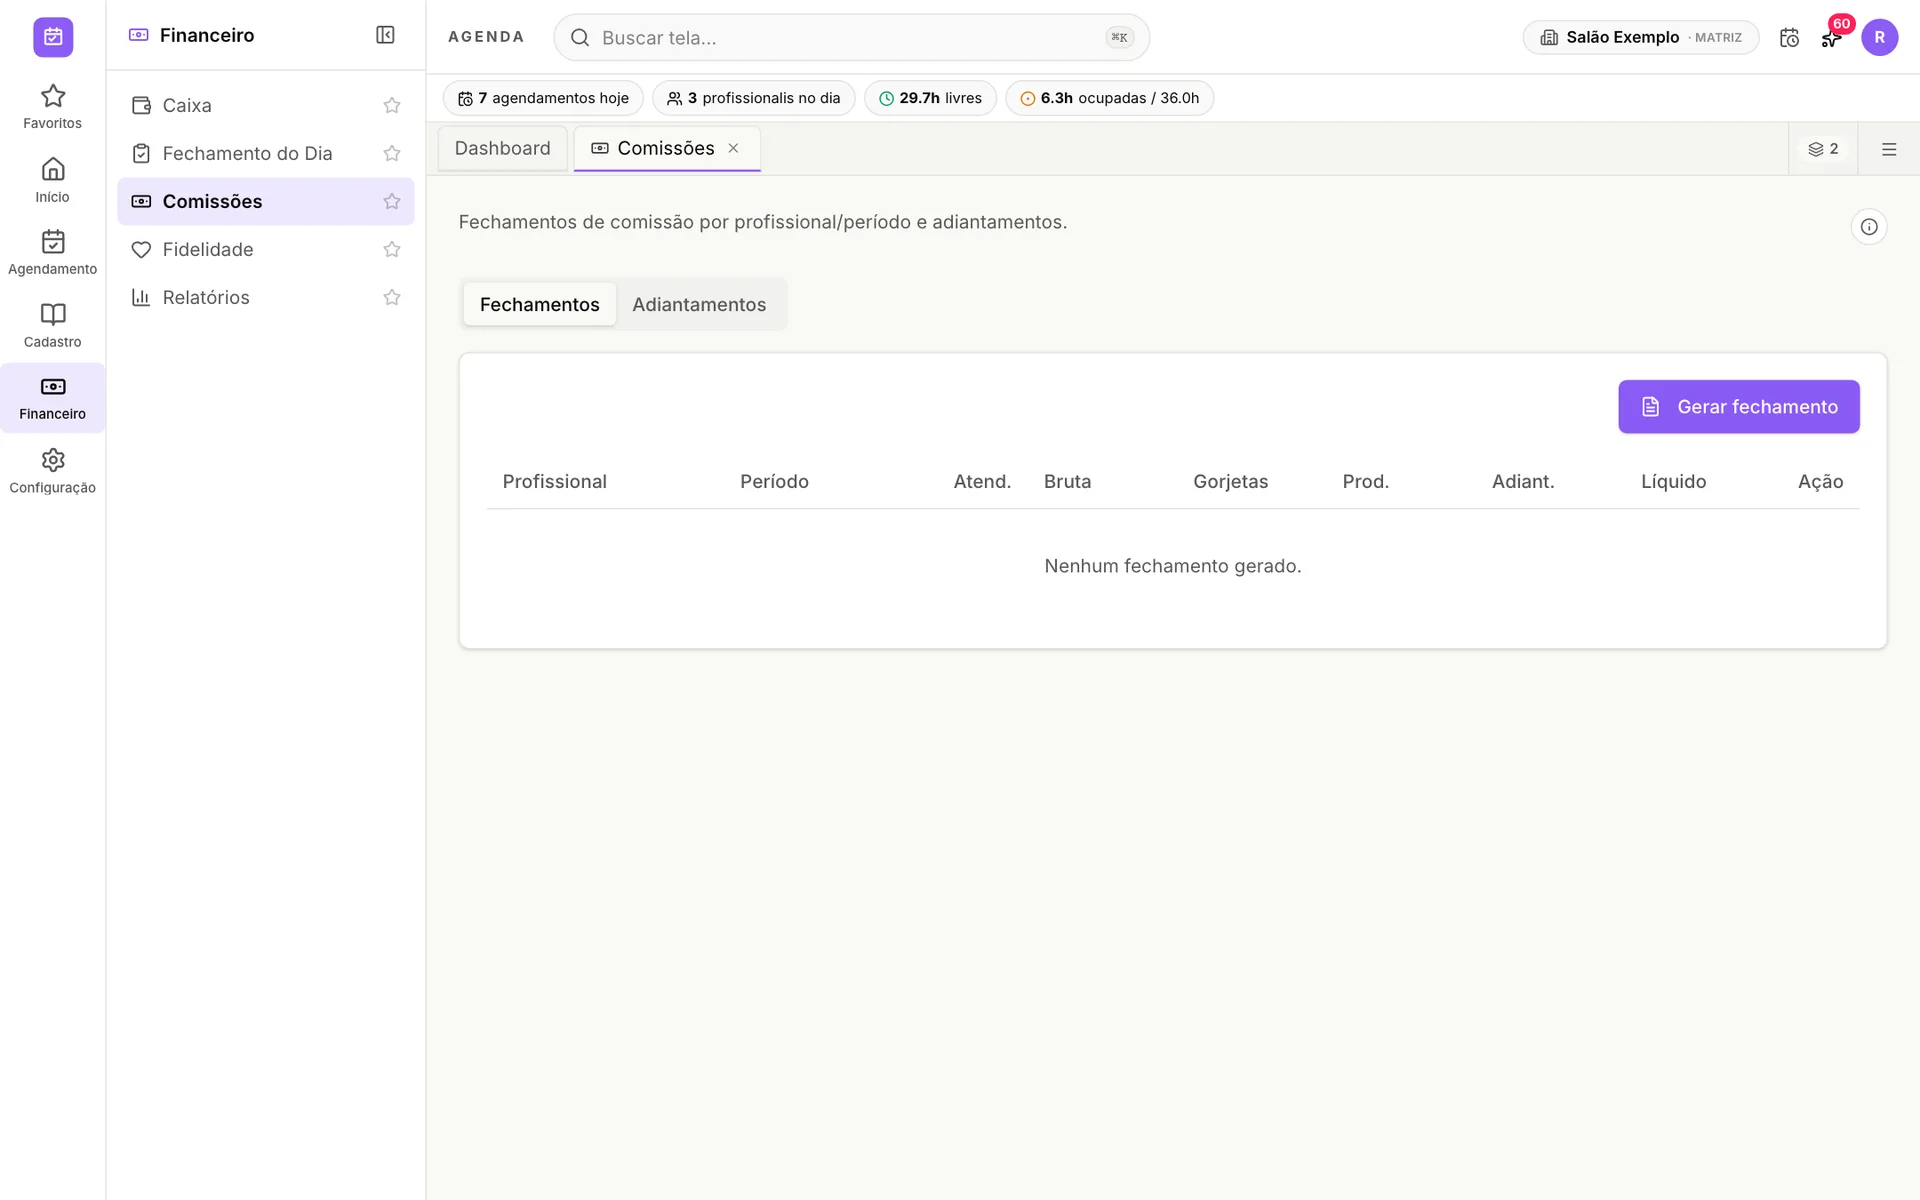Select Comissões in the side menu
Image resolution: width=1920 pixels, height=1200 pixels.
(265, 201)
